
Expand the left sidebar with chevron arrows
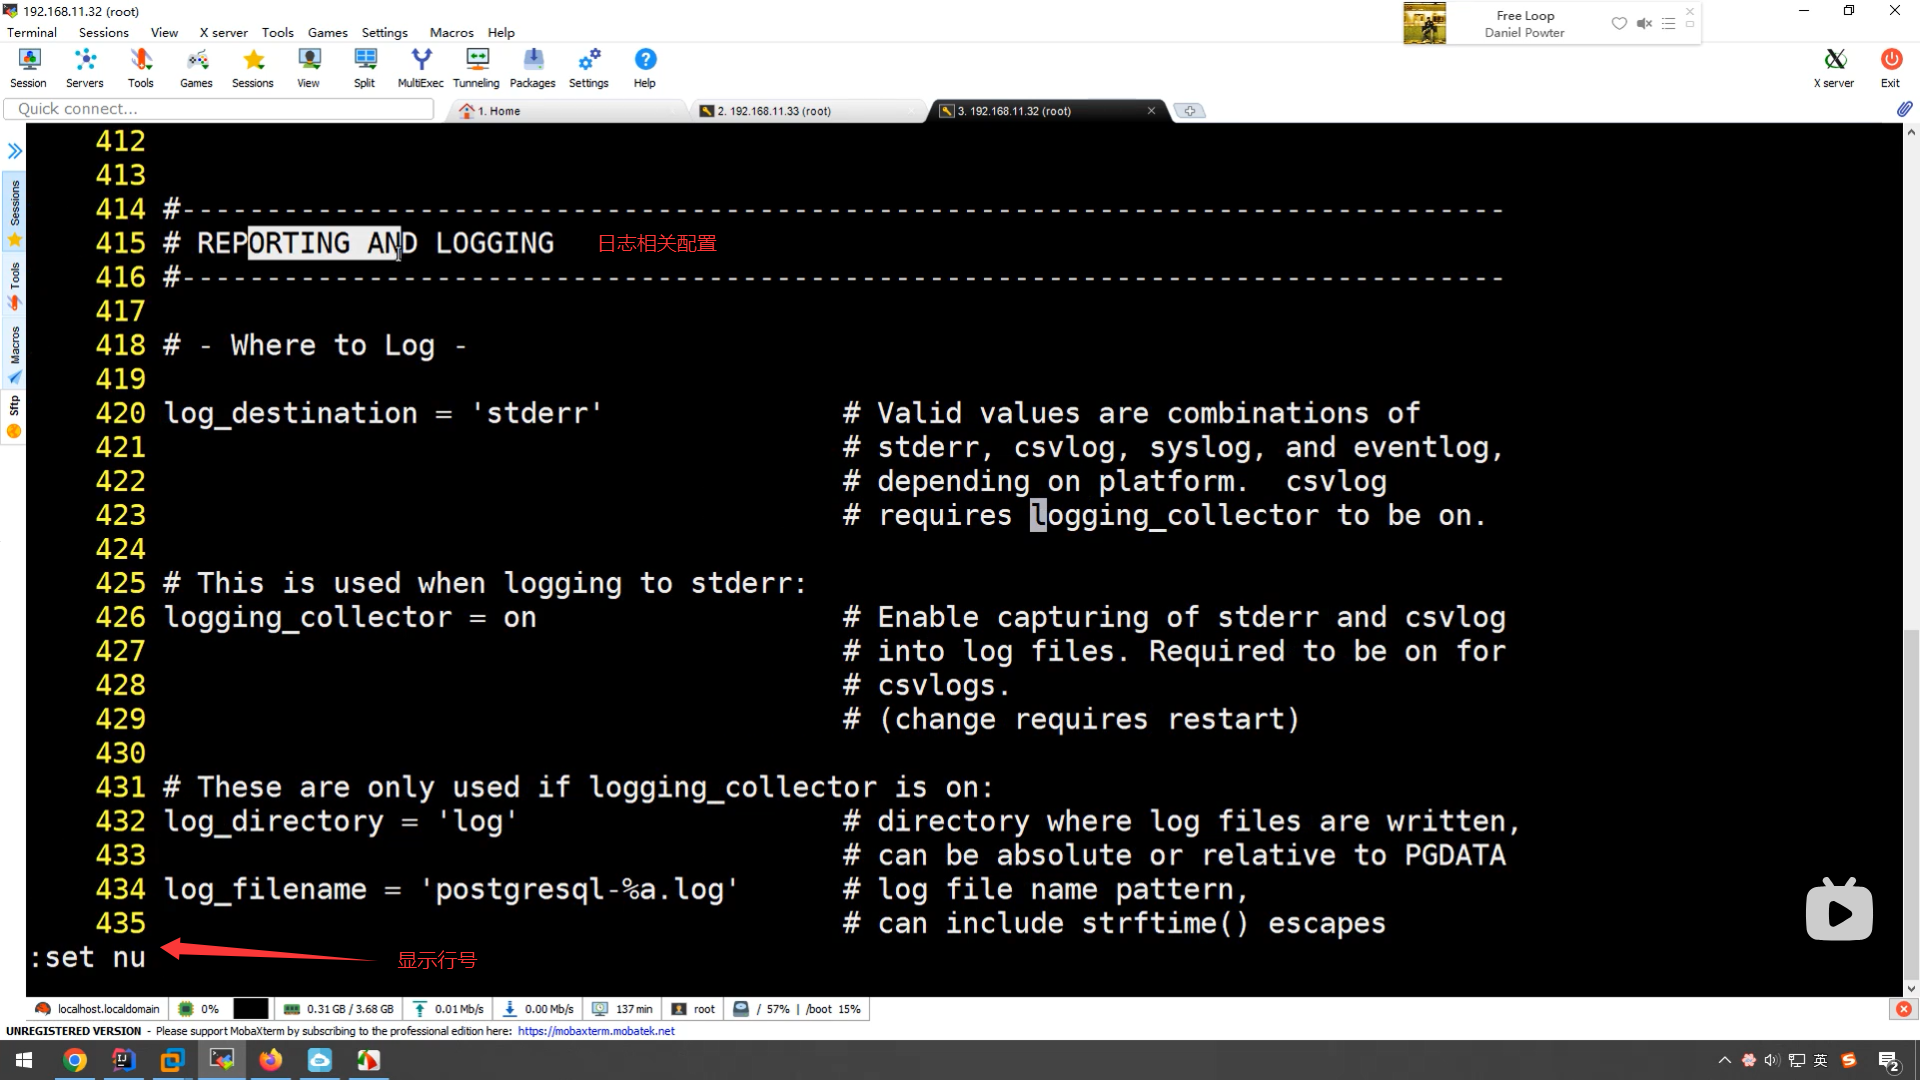(14, 151)
